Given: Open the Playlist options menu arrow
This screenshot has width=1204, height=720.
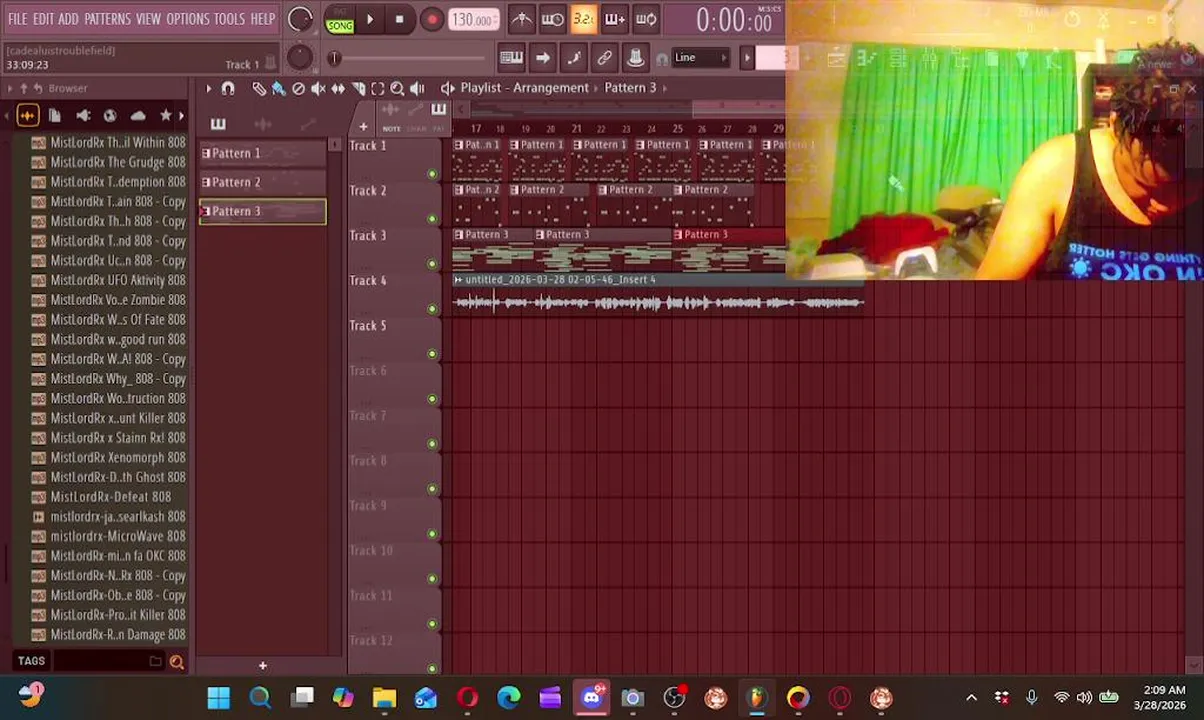Looking at the screenshot, I should [209, 88].
